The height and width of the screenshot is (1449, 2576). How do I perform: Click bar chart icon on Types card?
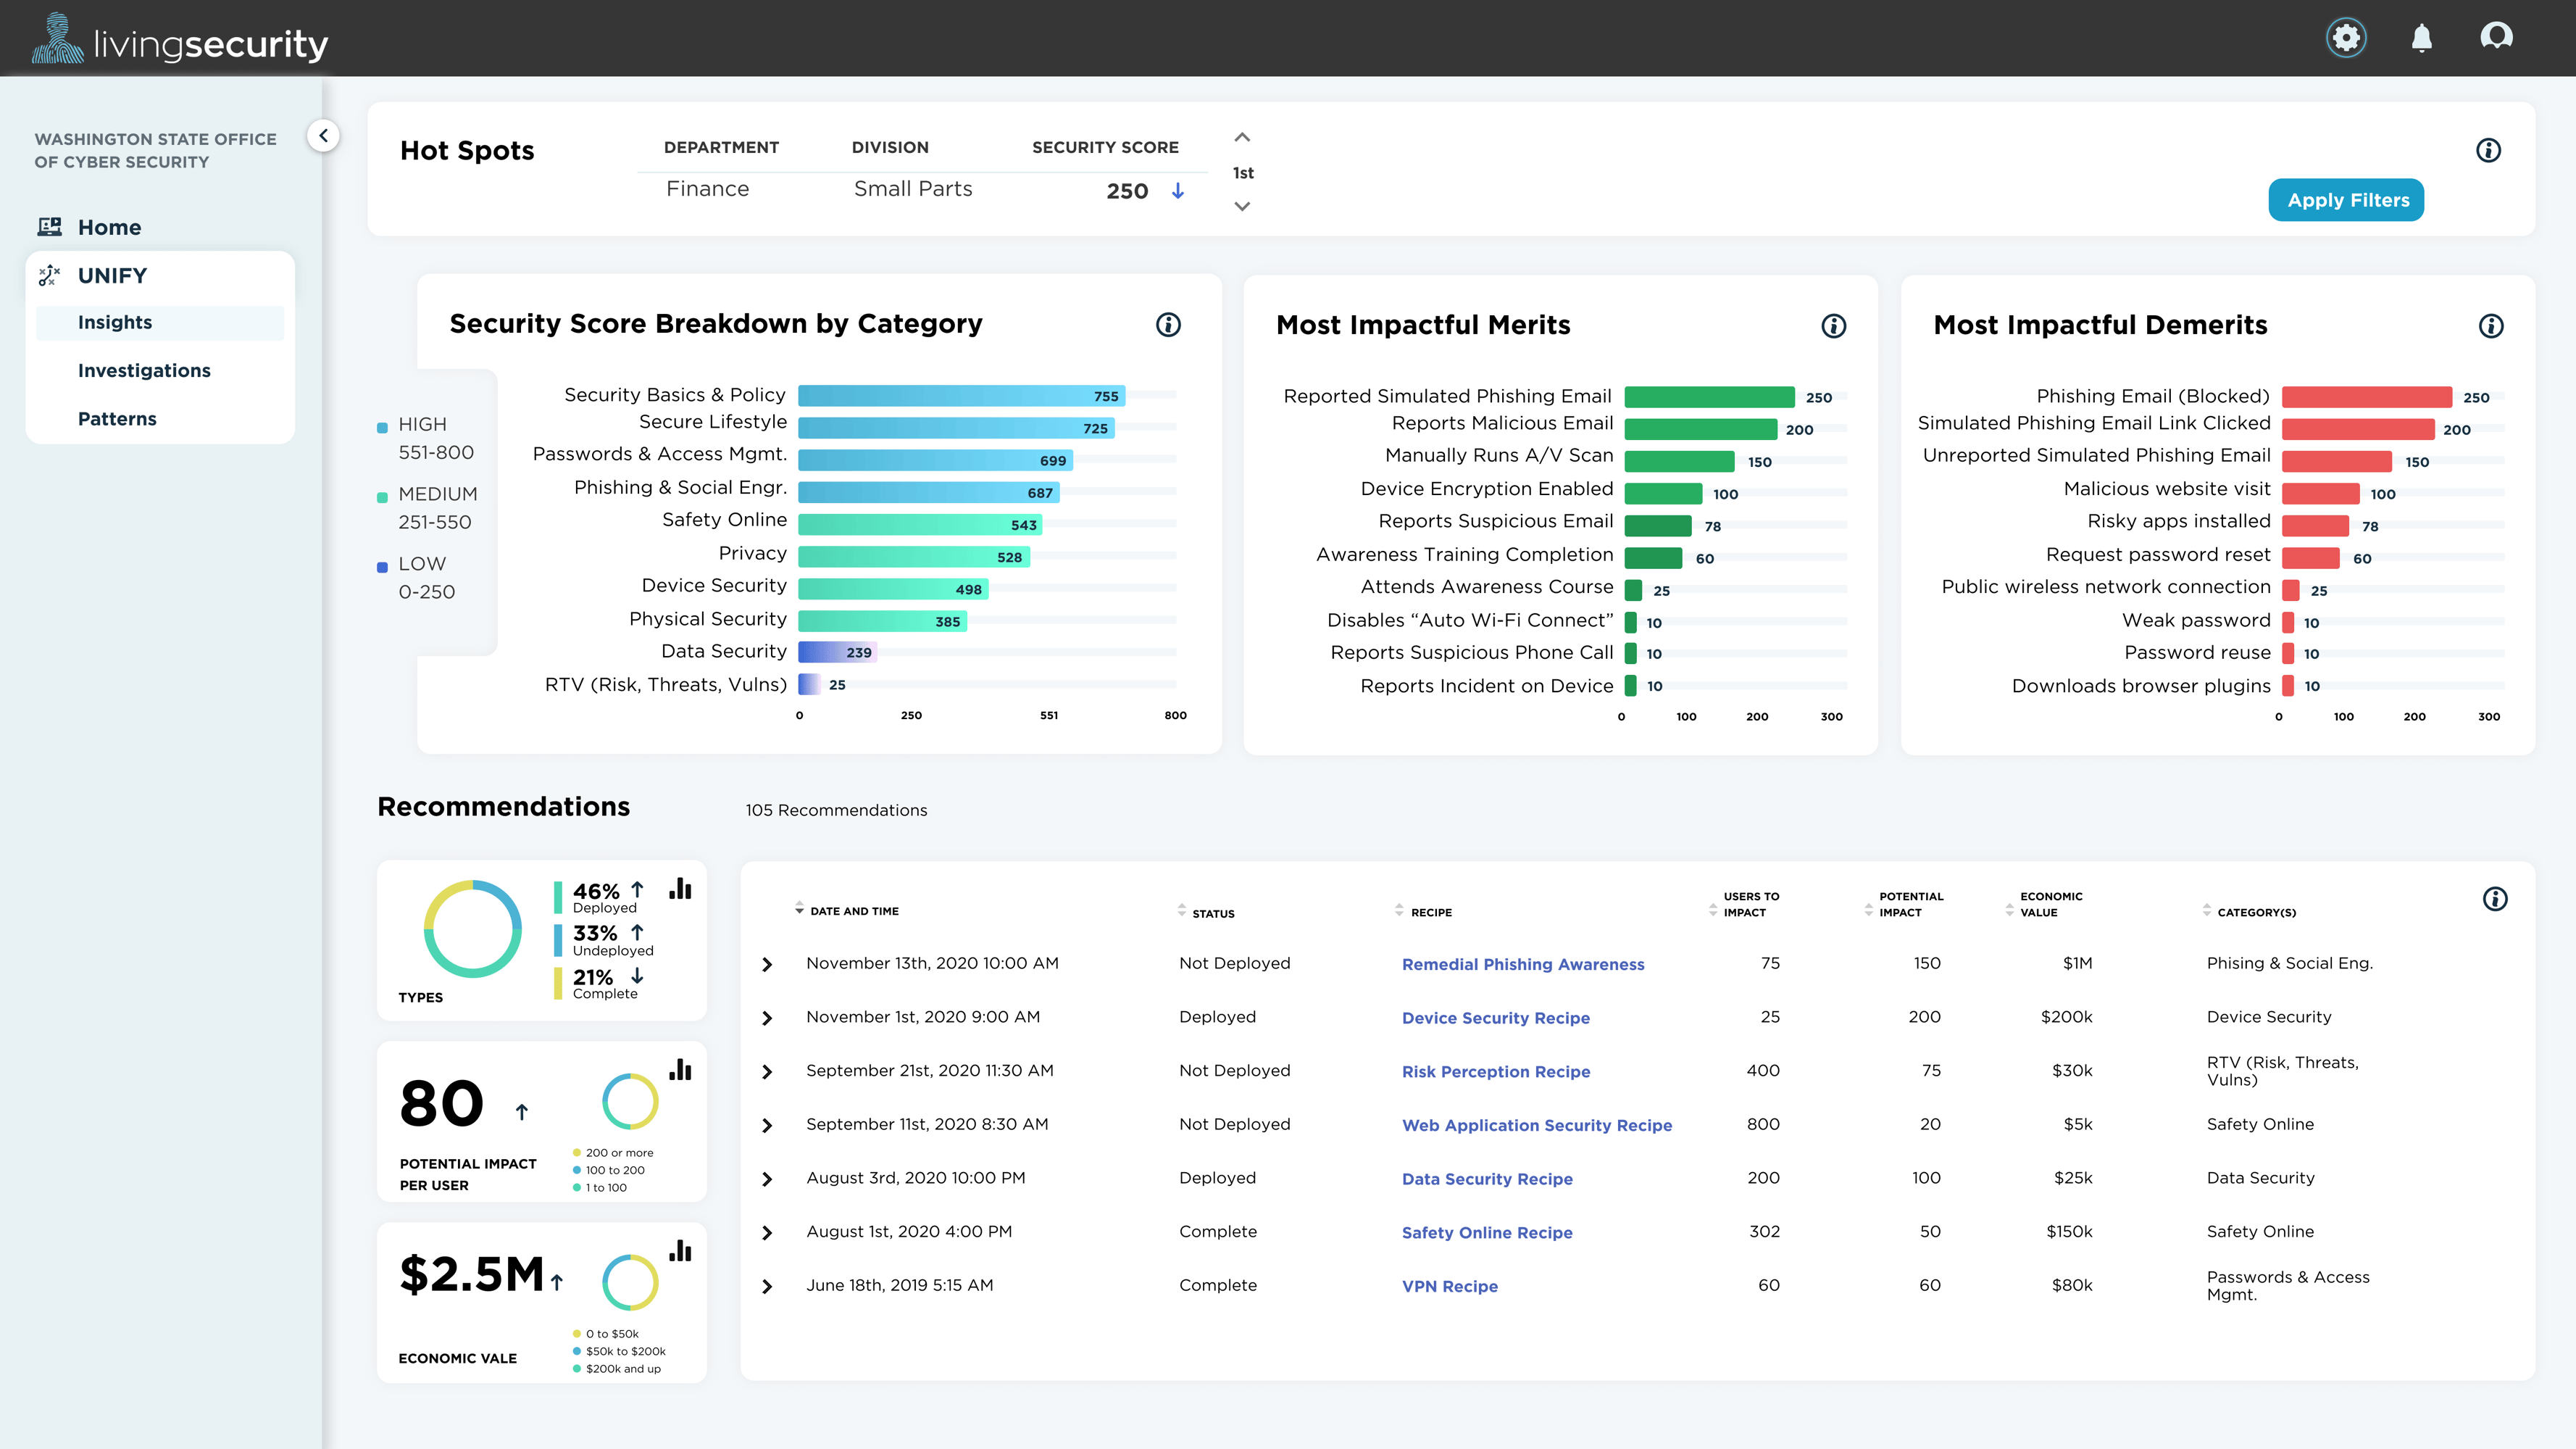tap(680, 888)
